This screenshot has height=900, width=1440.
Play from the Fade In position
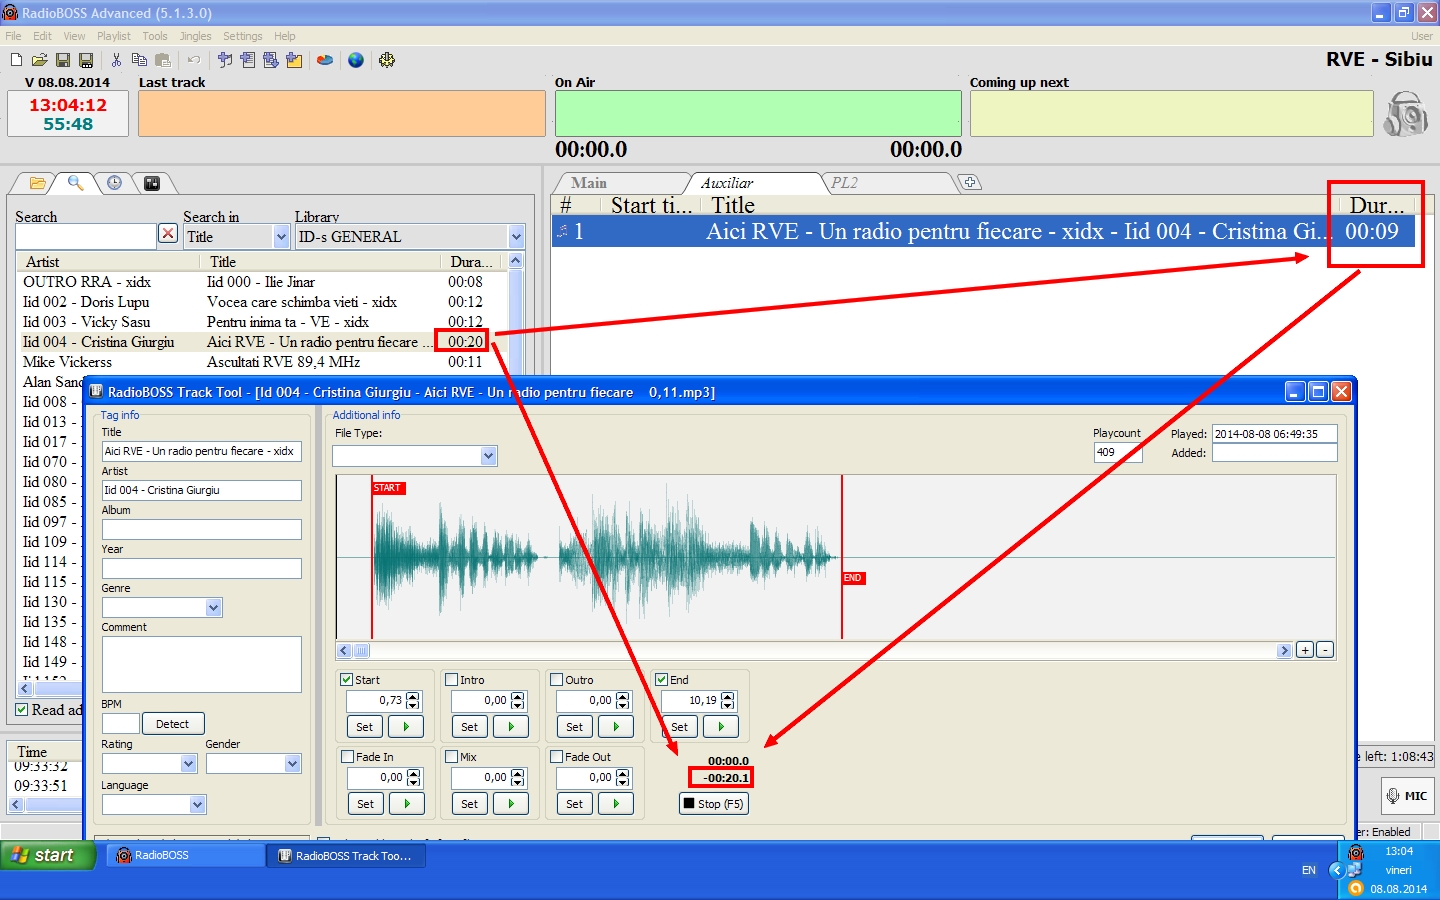click(407, 804)
